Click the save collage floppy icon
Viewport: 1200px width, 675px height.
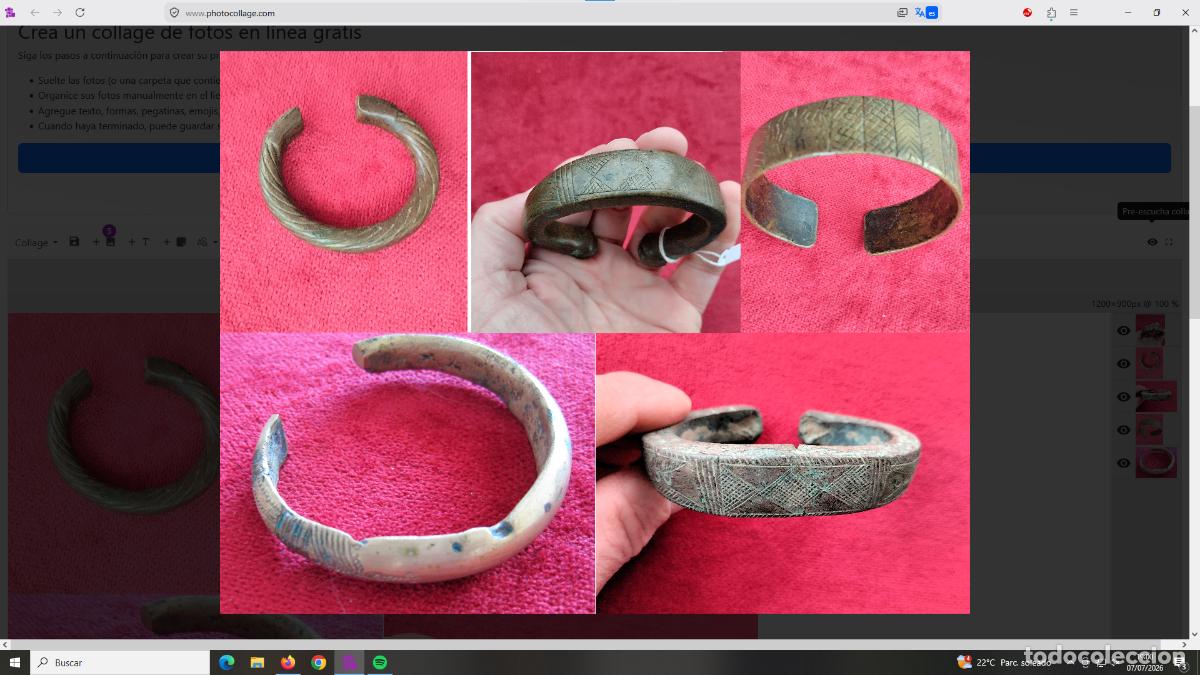tap(74, 242)
